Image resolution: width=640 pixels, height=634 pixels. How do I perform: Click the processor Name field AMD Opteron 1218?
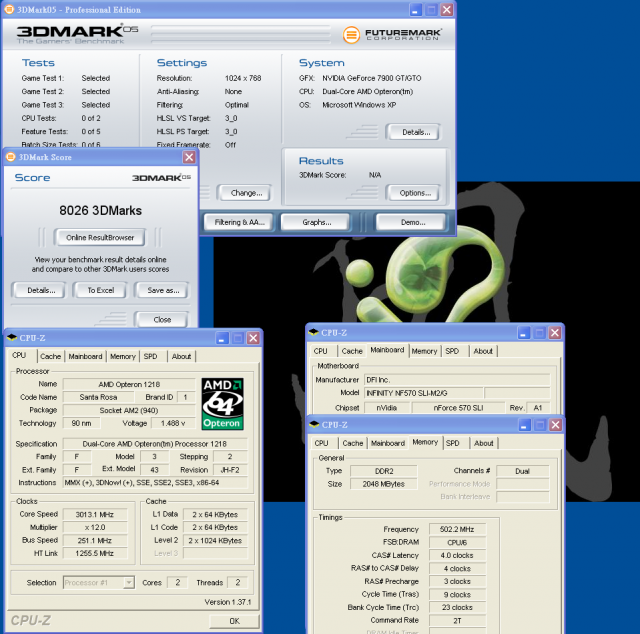[x=129, y=384]
